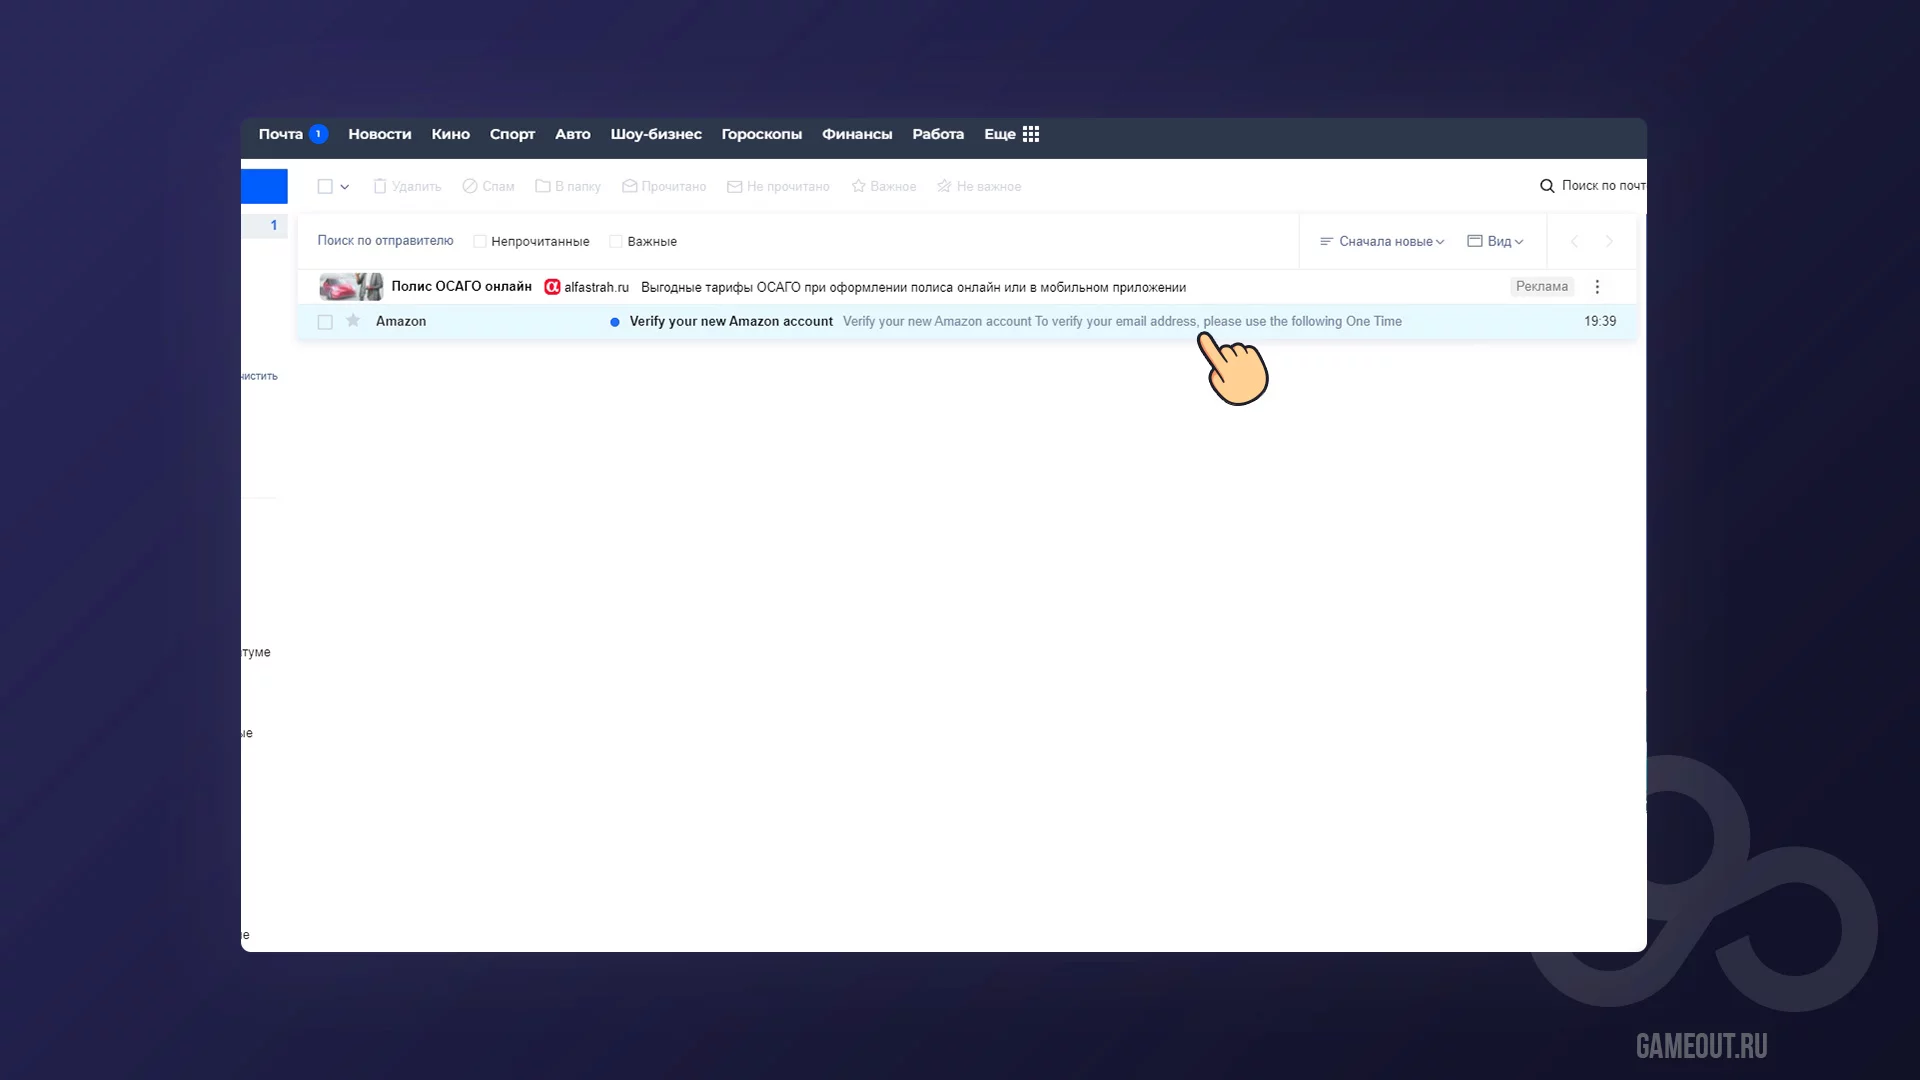Click the Важное star toolbar icon
1920x1080 pixels.
(858, 186)
